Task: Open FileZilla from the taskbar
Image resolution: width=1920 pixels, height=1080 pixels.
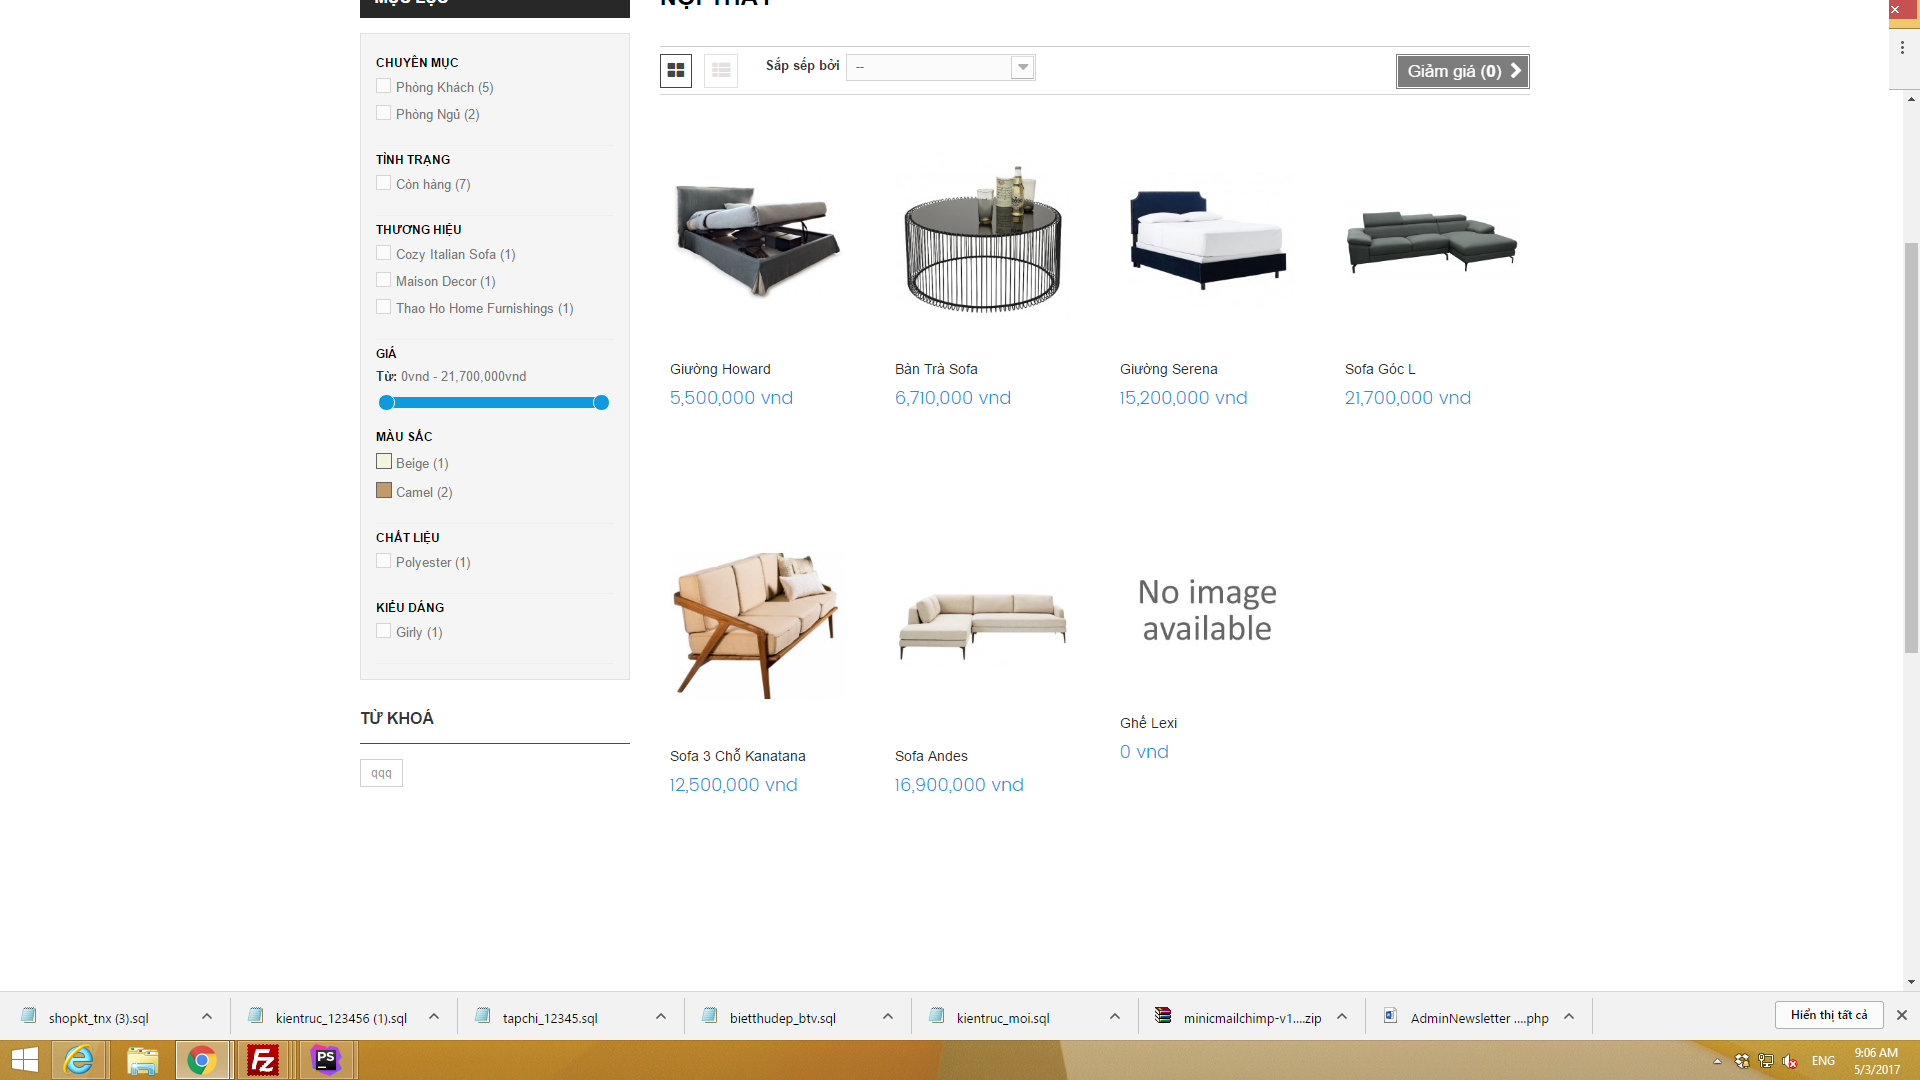Action: pos(263,1060)
